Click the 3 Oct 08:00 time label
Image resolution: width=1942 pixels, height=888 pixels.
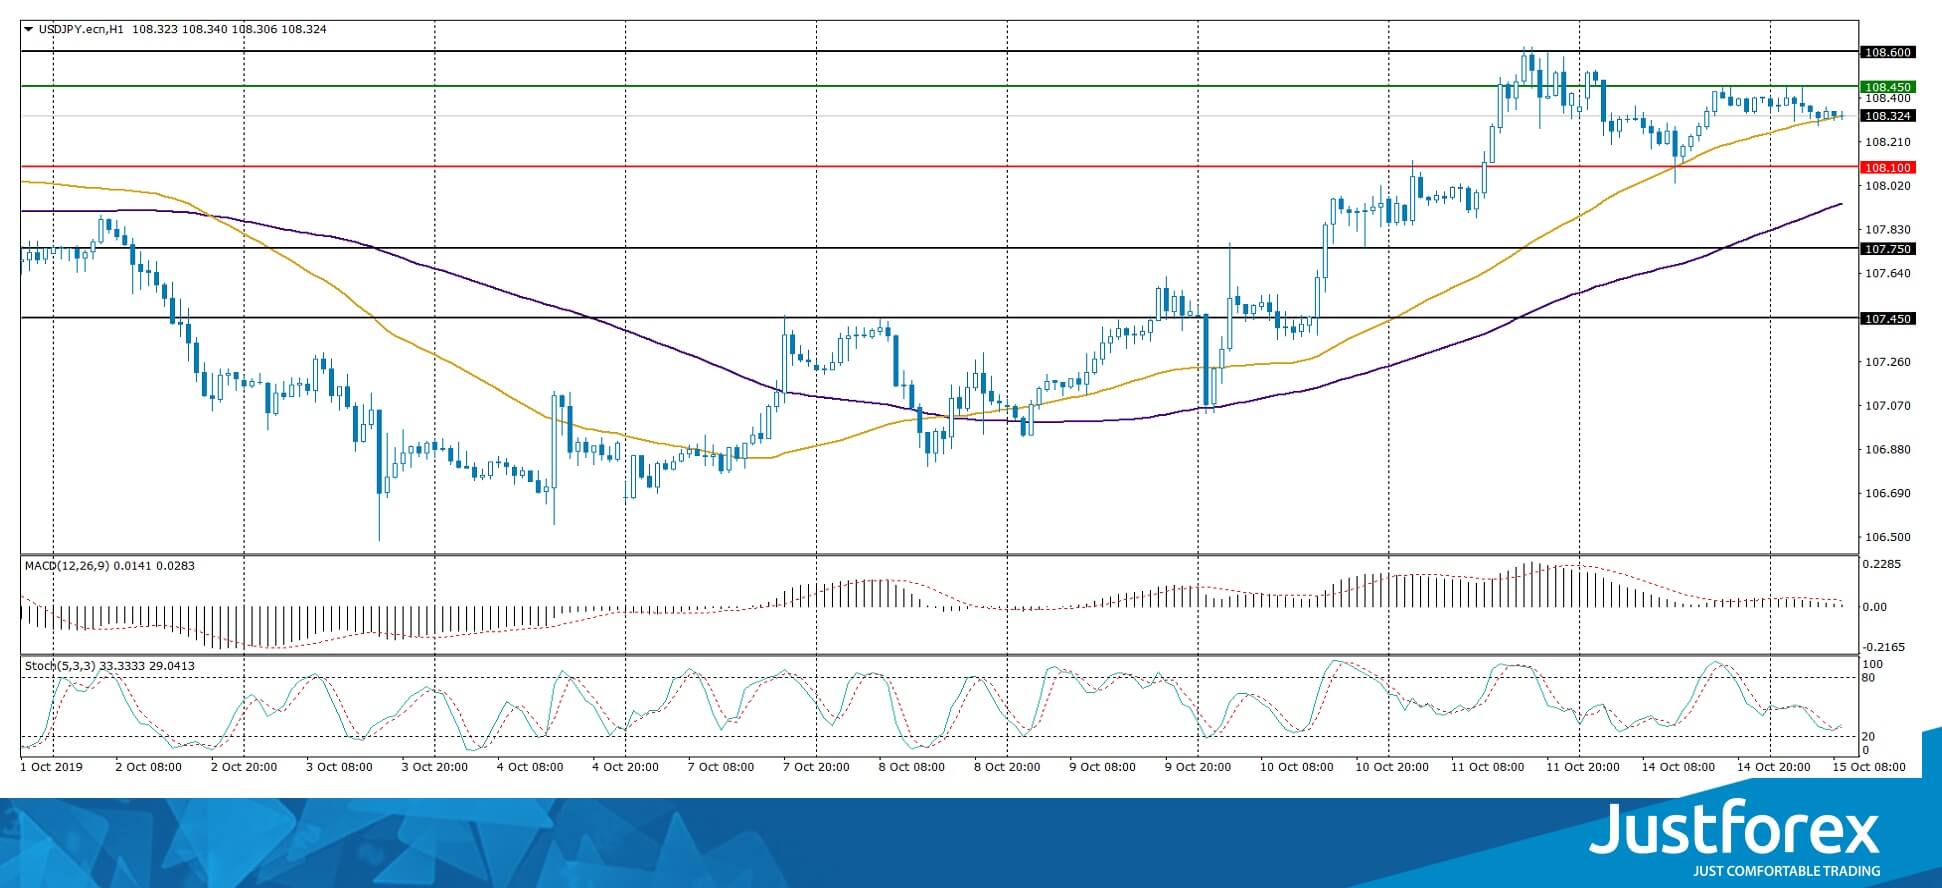pos(339,768)
